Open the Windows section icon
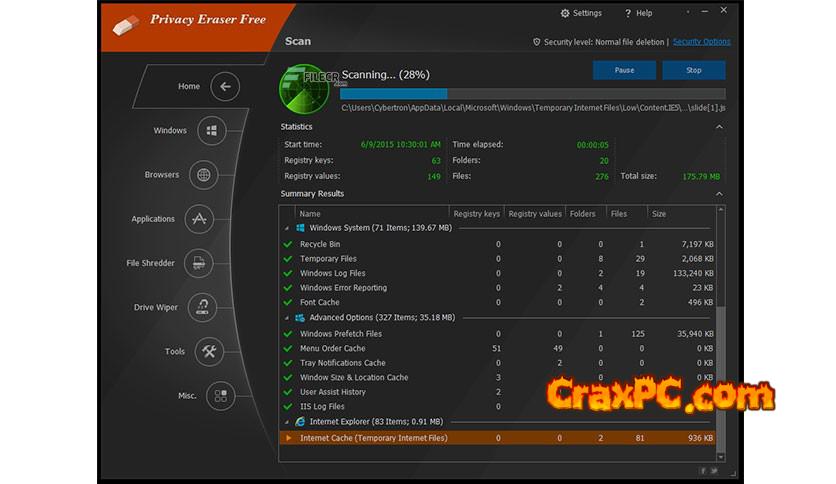The height and width of the screenshot is (484, 836). pyautogui.click(x=211, y=131)
